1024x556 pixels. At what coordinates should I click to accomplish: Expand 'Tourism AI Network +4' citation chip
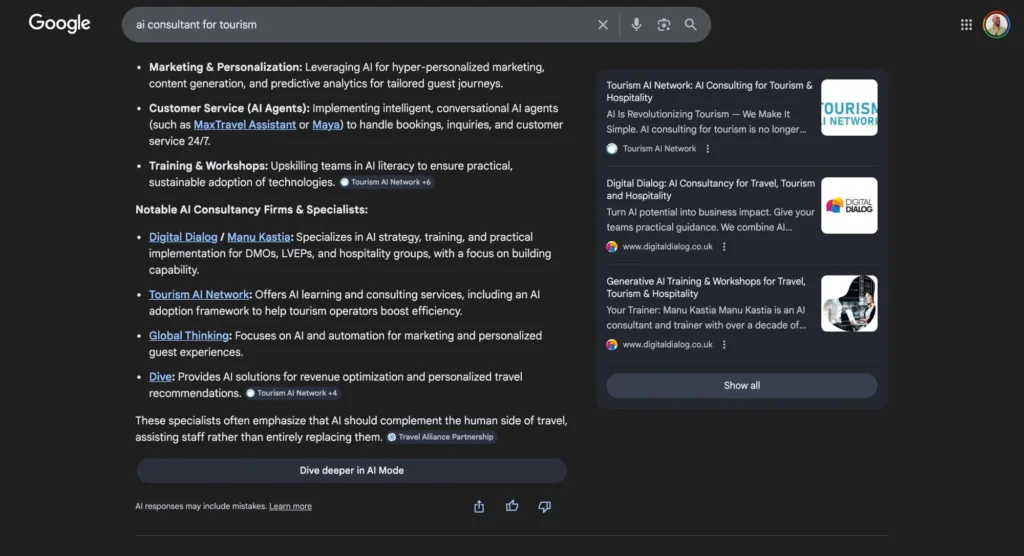(292, 393)
